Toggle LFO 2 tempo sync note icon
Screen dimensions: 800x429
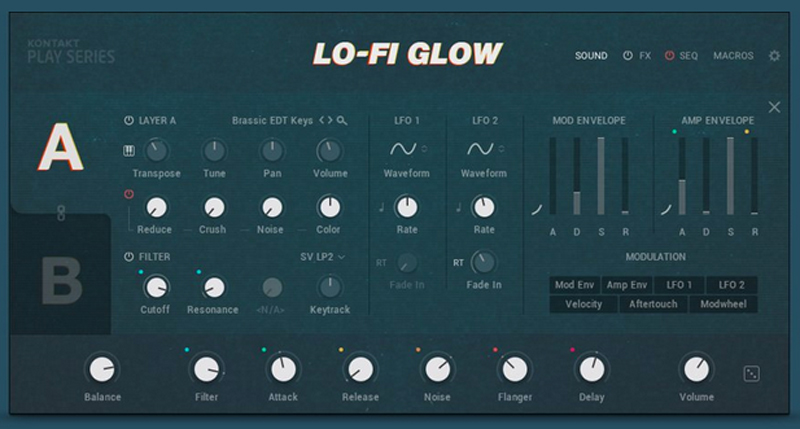coord(458,207)
